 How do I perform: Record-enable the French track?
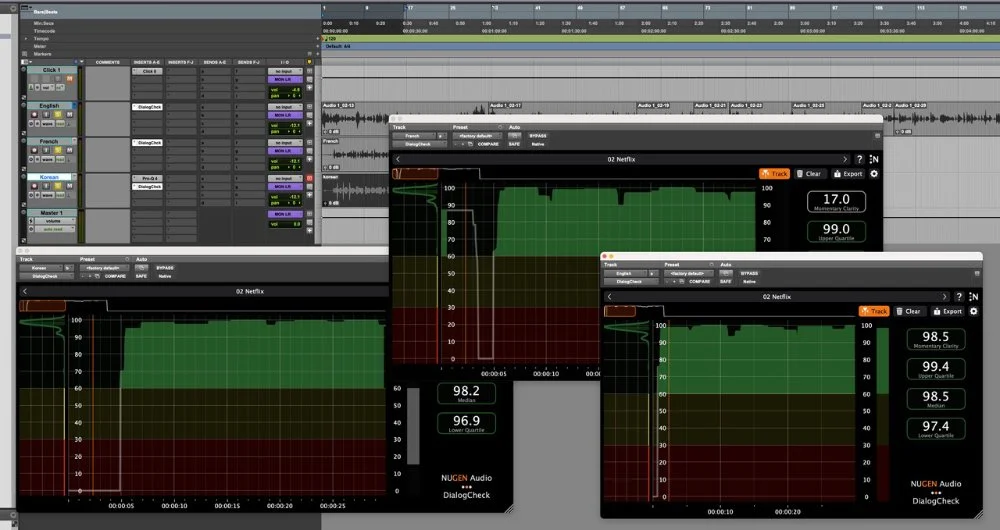[x=33, y=151]
